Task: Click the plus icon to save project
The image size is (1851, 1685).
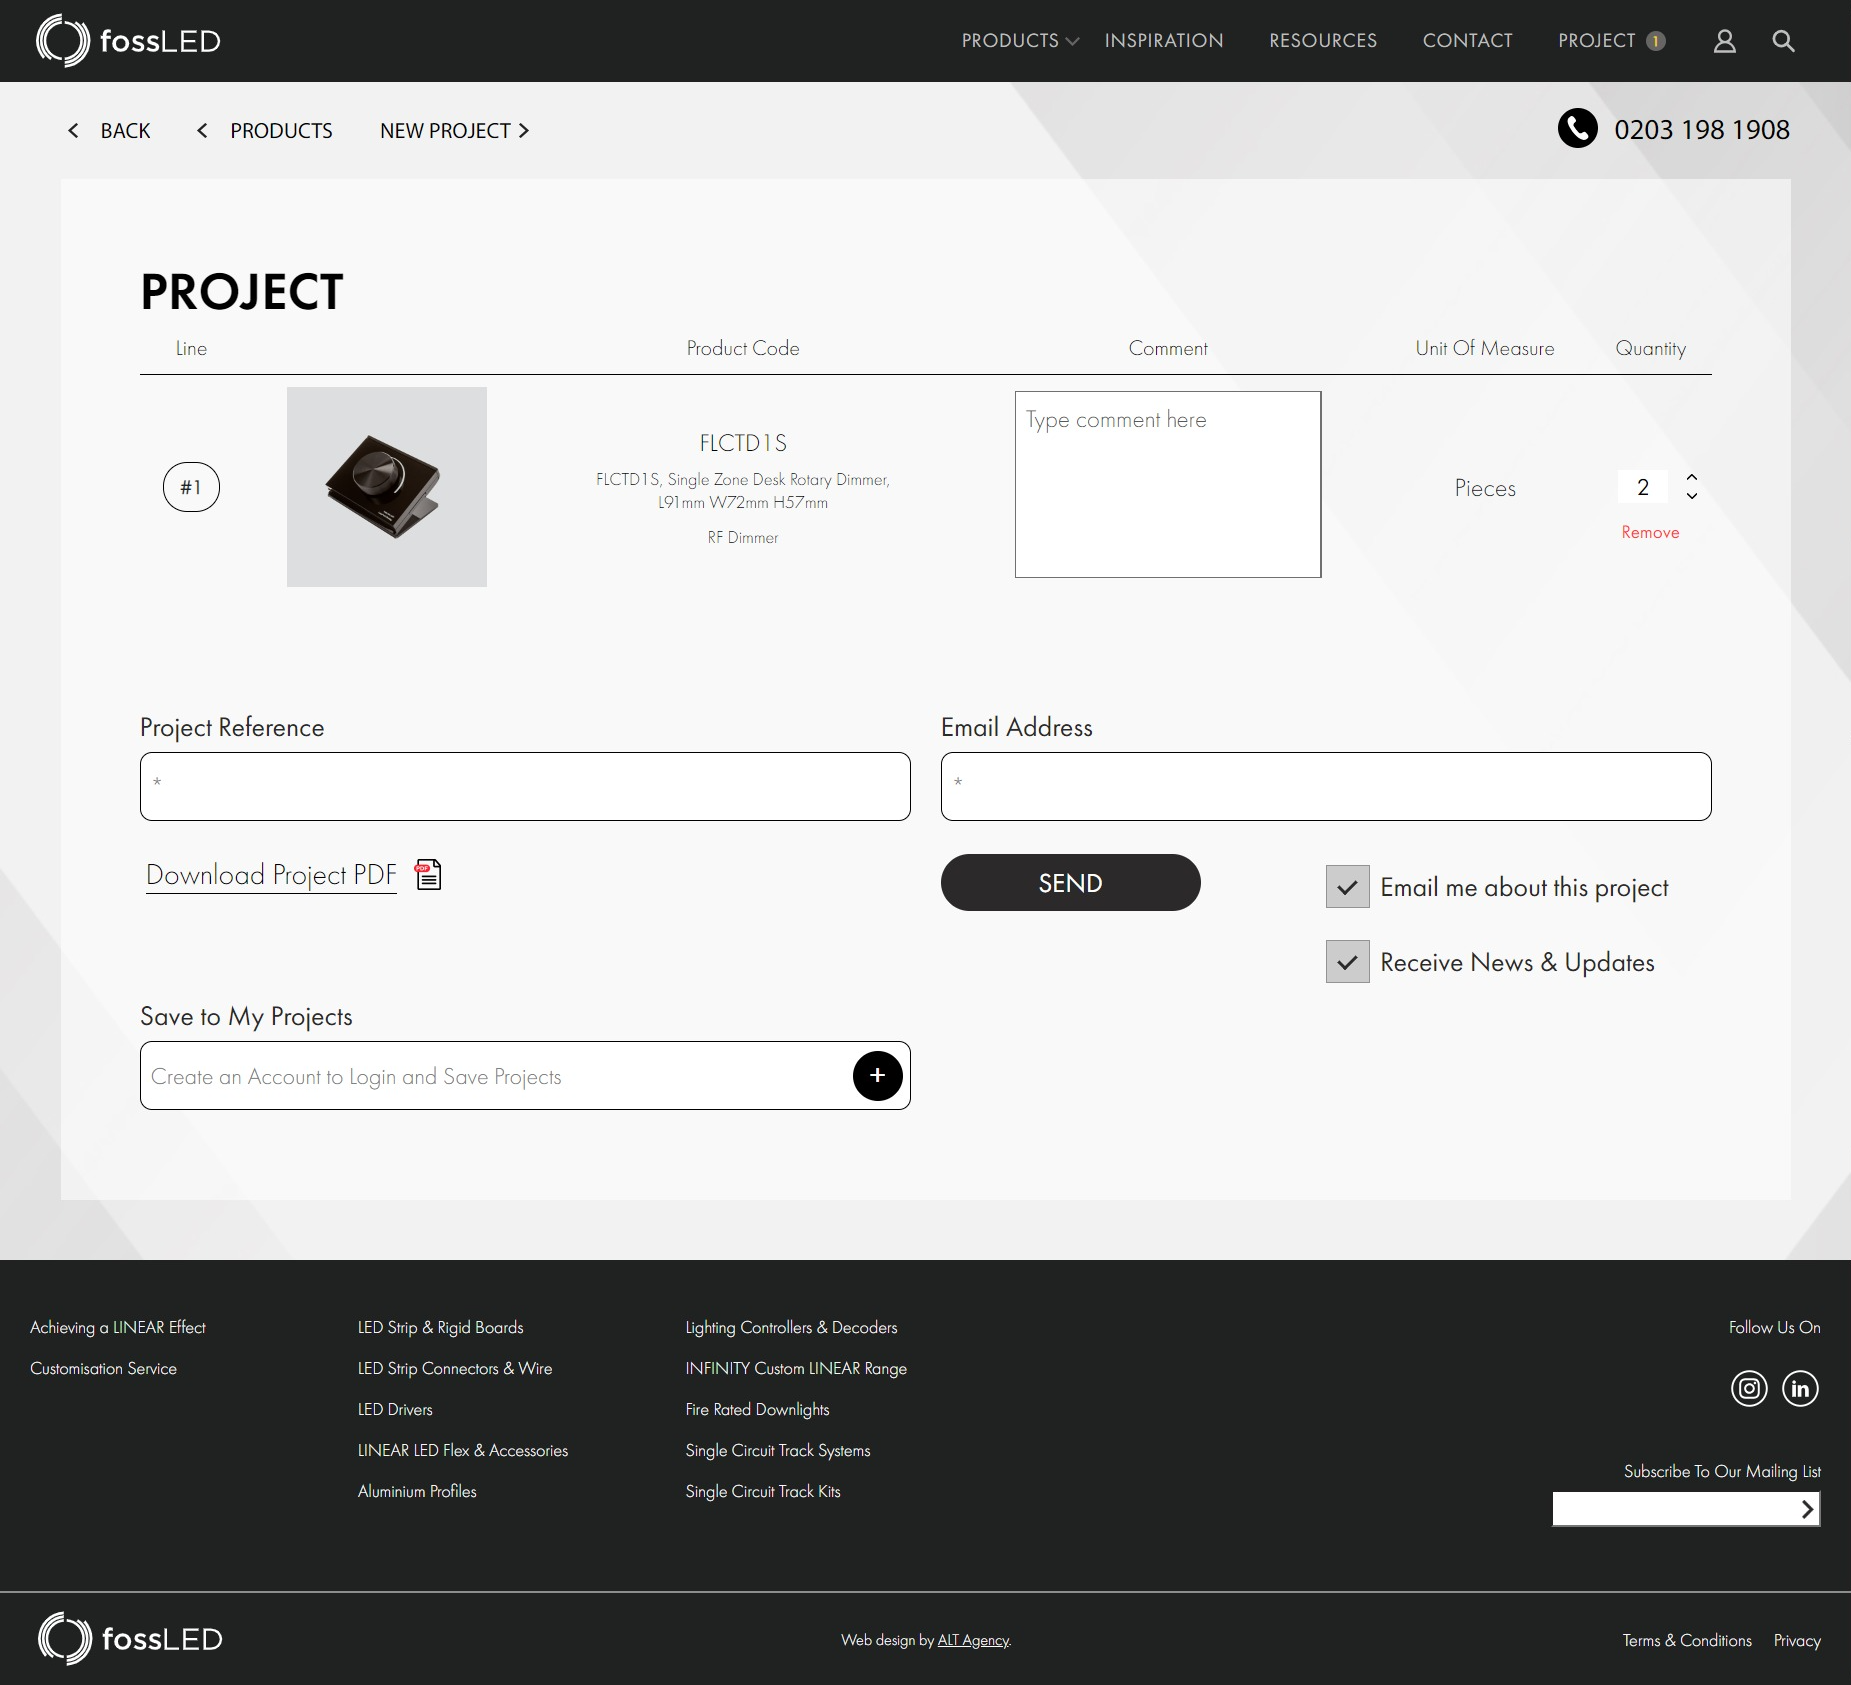Action: (877, 1076)
